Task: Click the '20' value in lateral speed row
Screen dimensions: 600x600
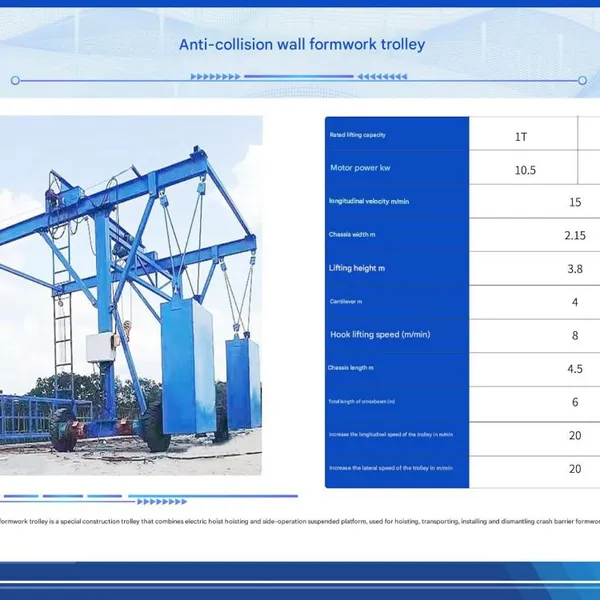Action: click(575, 469)
